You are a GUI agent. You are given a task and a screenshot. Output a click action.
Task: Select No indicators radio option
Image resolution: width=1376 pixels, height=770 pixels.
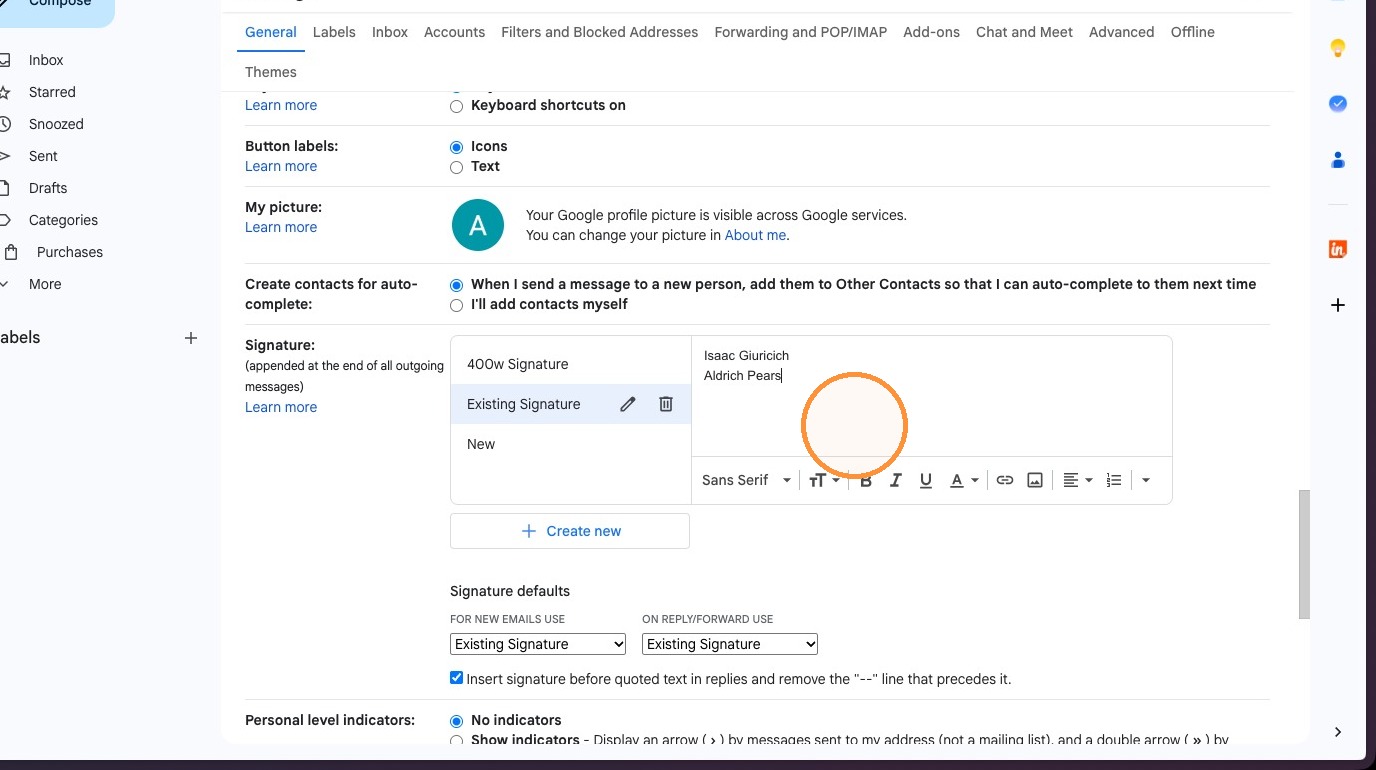(456, 721)
